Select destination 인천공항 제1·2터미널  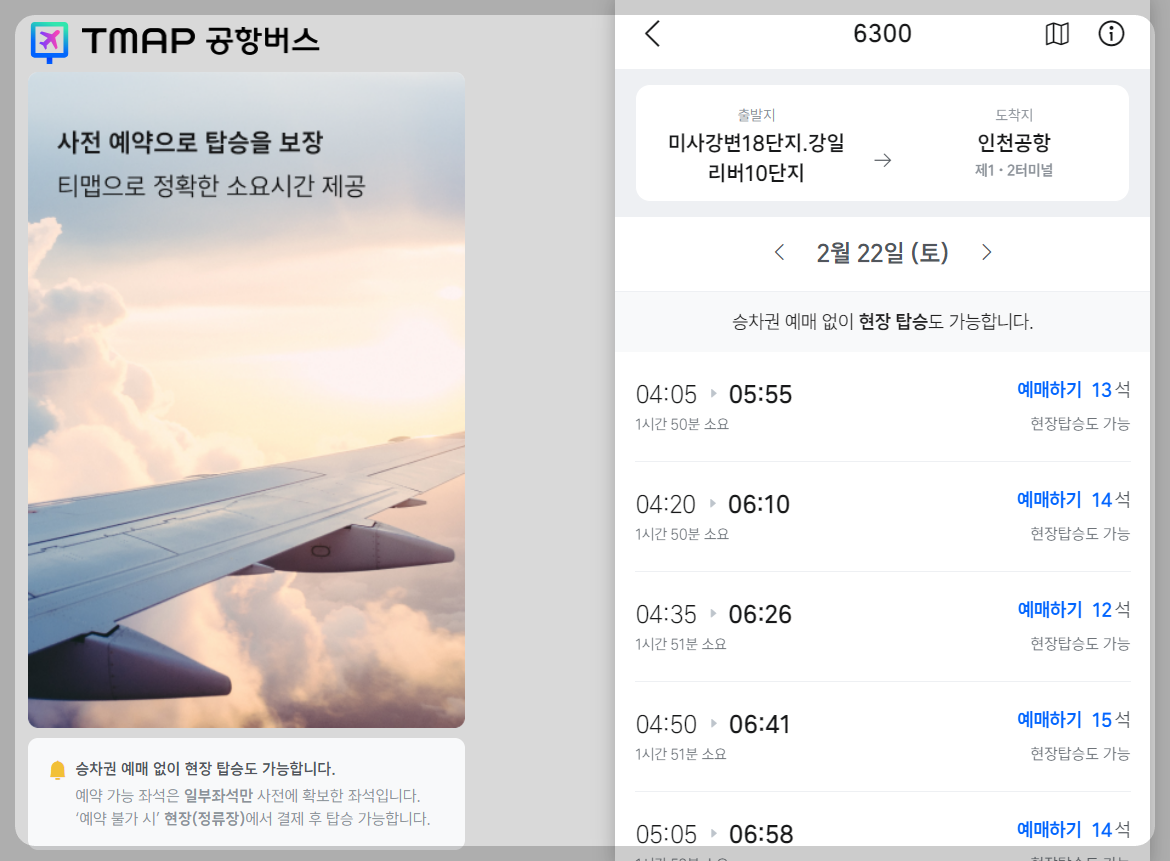pyautogui.click(x=1013, y=154)
